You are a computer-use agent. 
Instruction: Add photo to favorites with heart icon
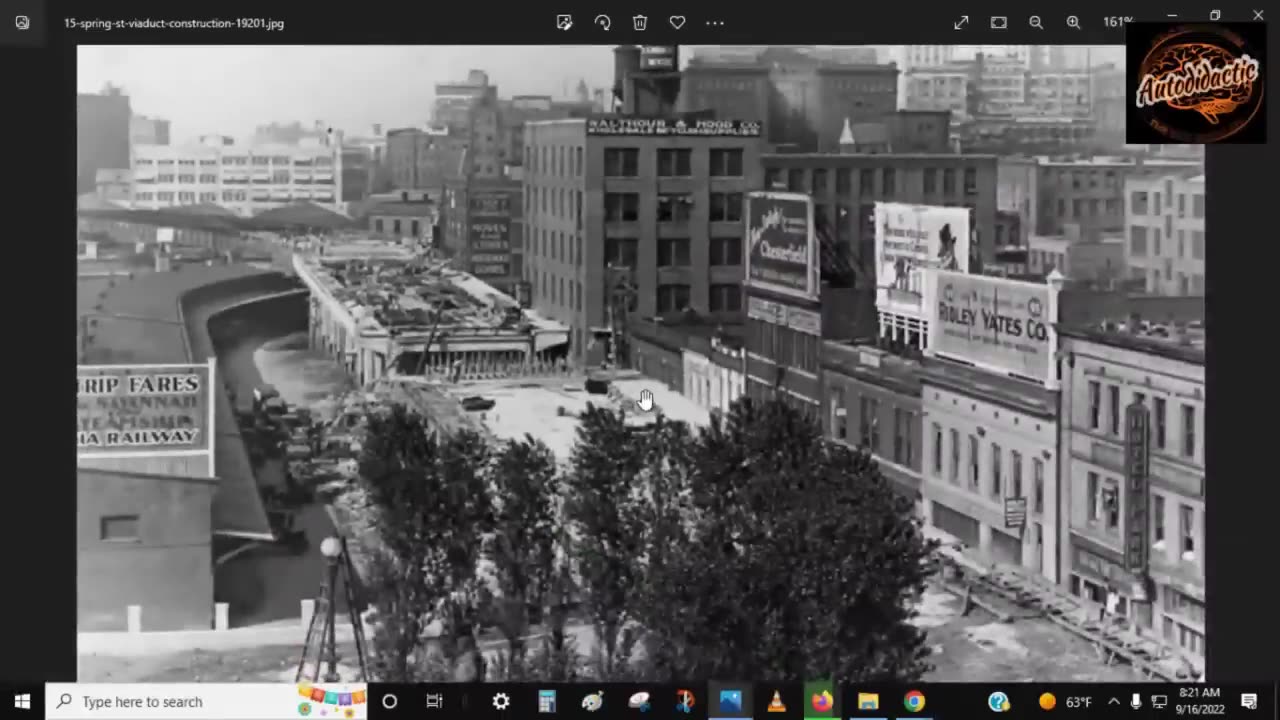677,22
